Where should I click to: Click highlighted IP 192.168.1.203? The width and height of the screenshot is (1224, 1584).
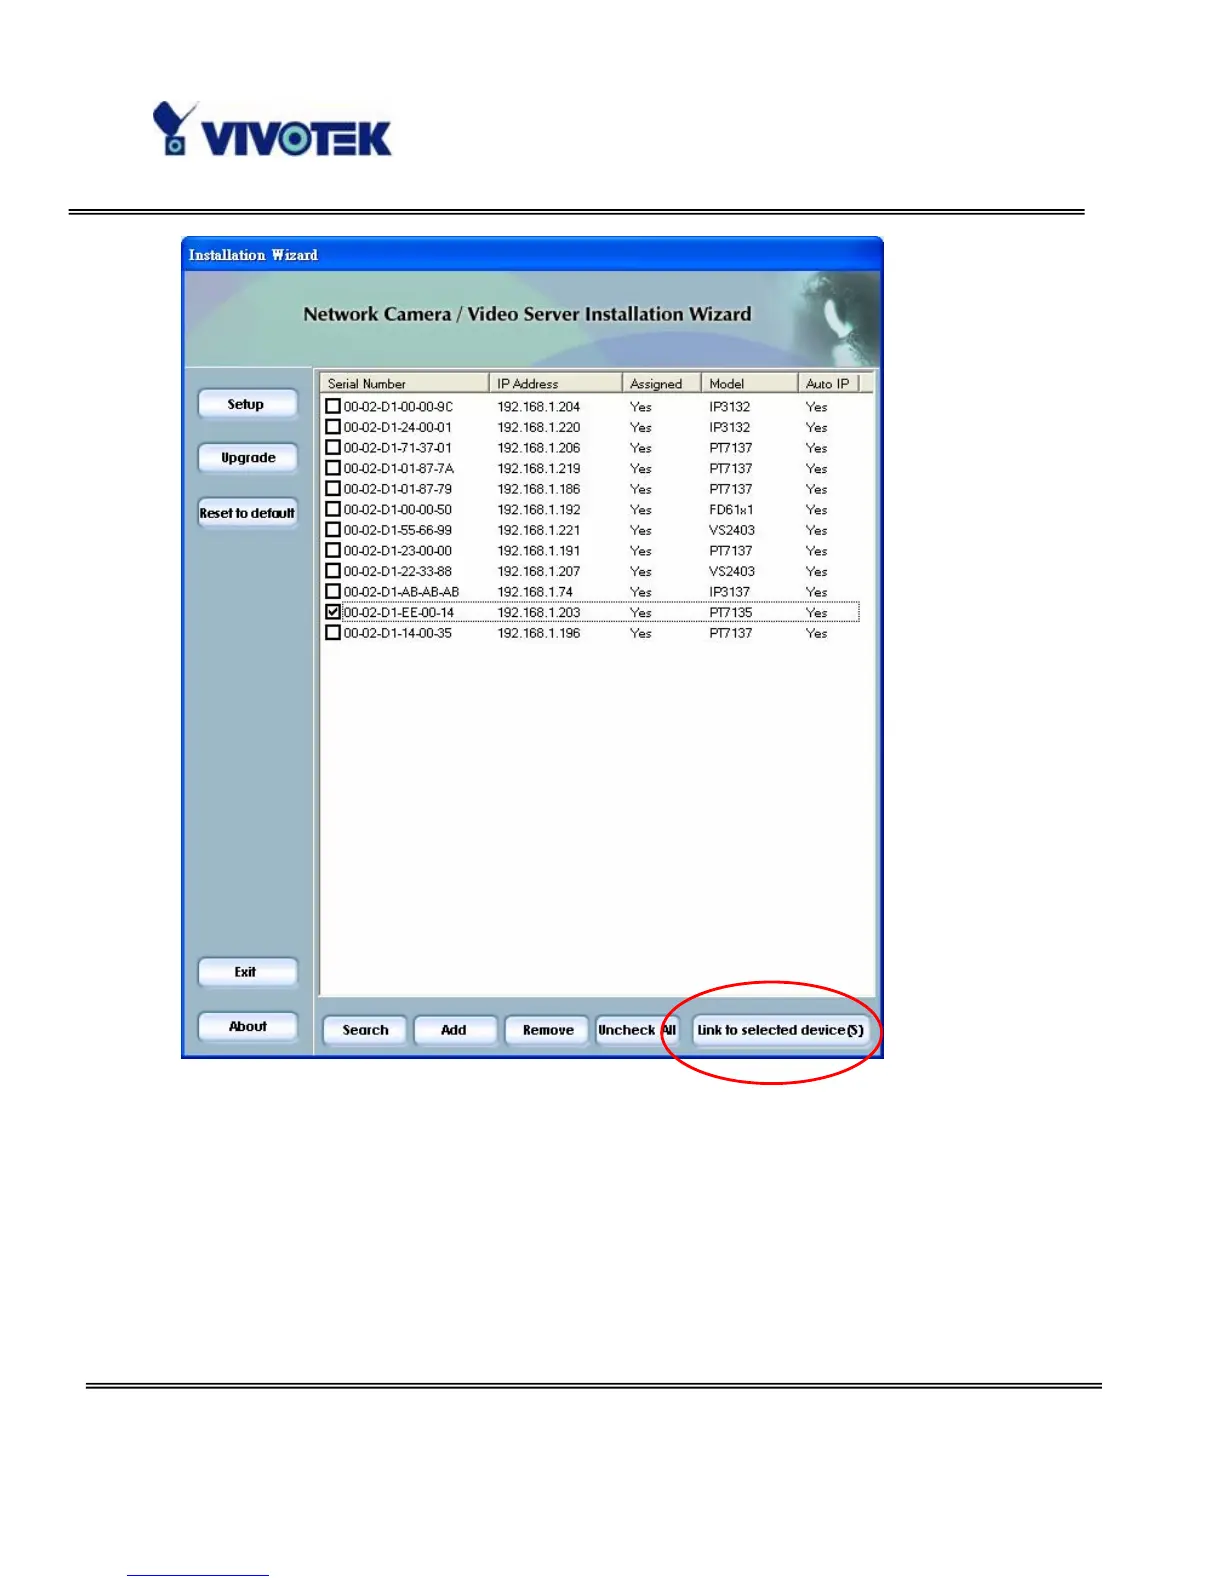point(539,612)
